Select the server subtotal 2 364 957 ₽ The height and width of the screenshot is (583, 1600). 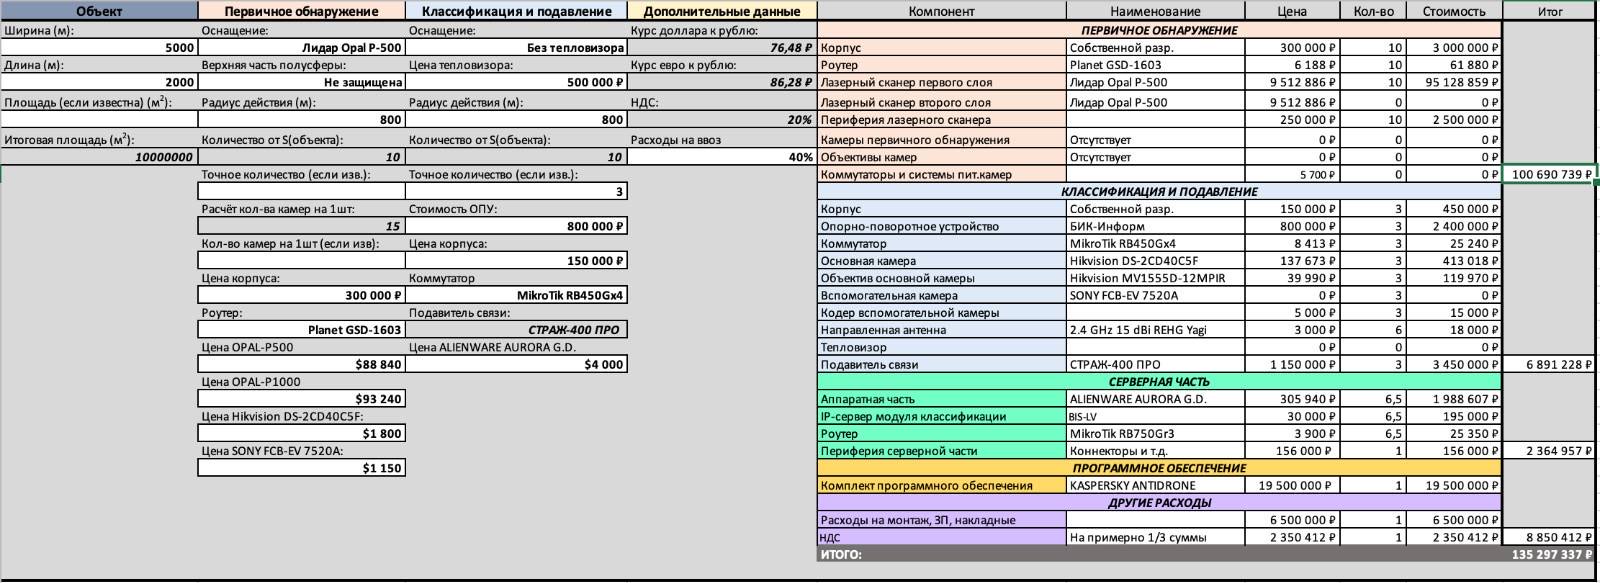coord(1549,451)
